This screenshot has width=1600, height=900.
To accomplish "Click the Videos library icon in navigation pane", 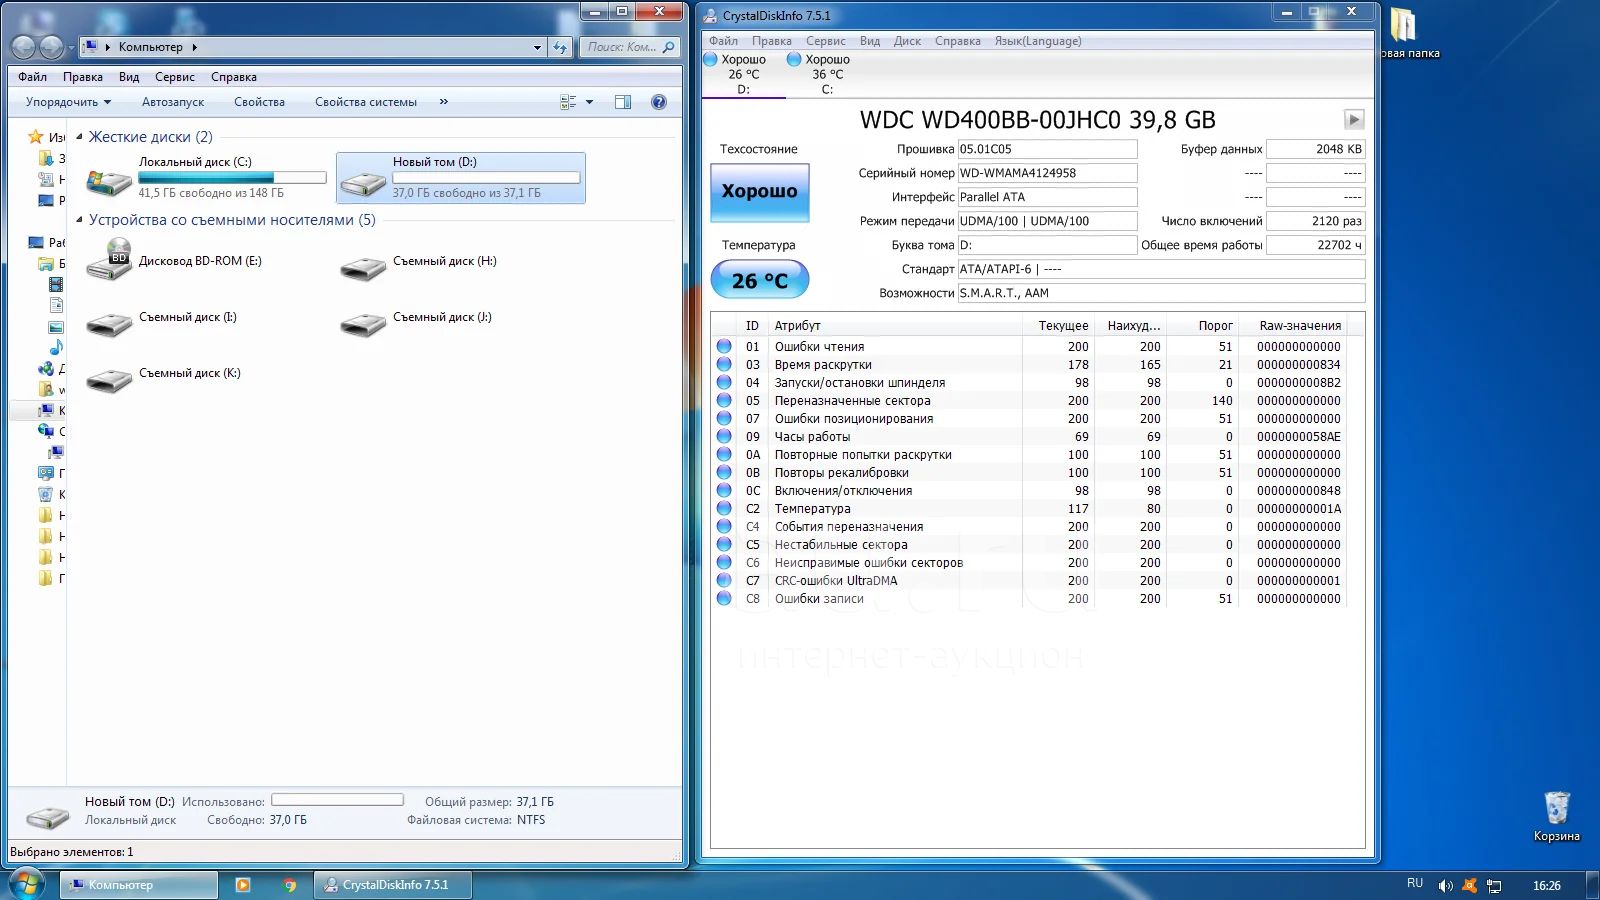I will click(56, 285).
